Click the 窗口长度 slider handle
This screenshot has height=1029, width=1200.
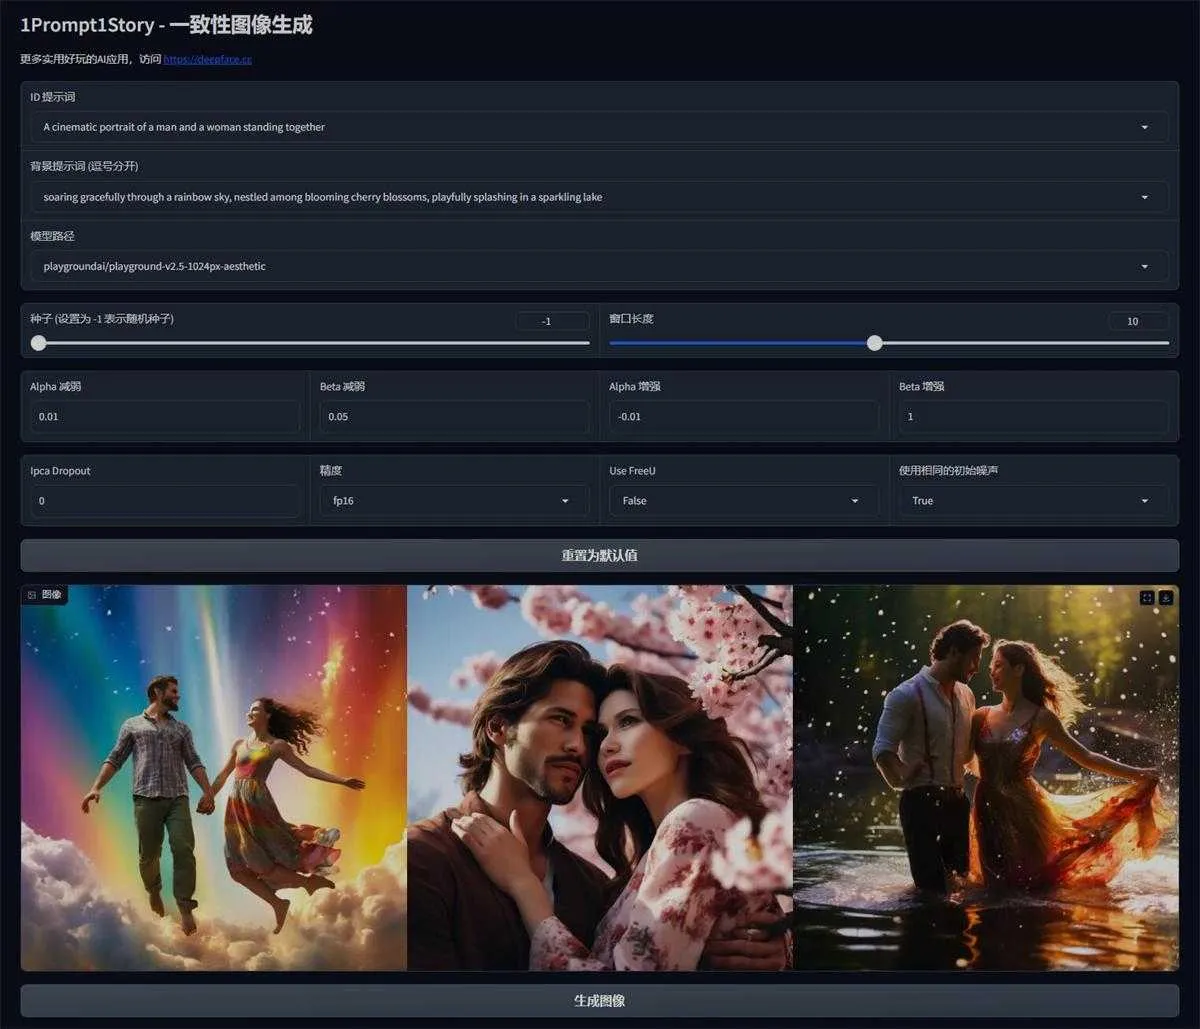click(875, 343)
